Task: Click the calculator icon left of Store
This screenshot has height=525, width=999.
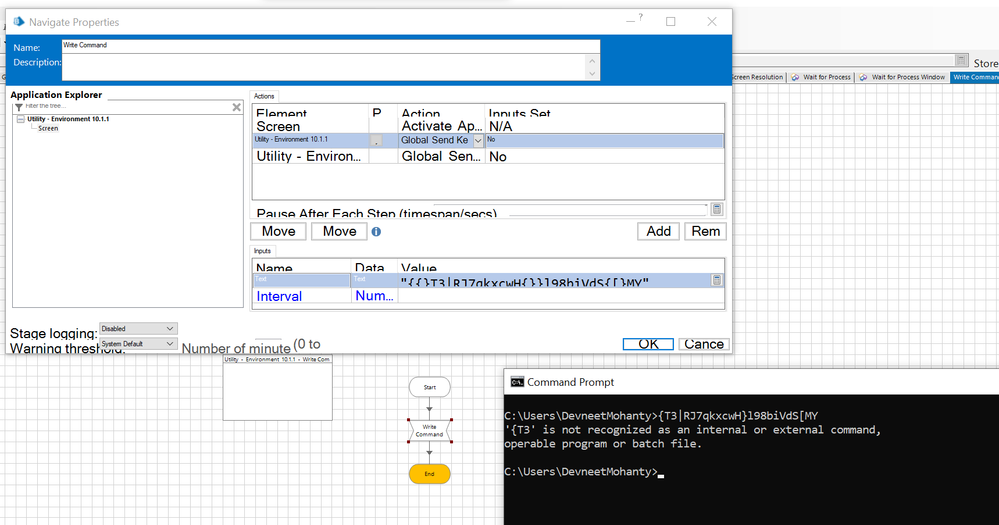Action: (961, 60)
